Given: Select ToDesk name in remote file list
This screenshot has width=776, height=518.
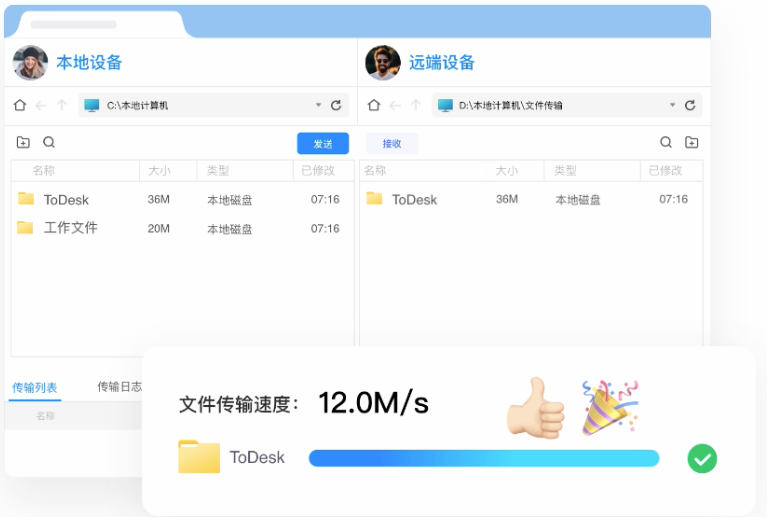Looking at the screenshot, I should 415,200.
